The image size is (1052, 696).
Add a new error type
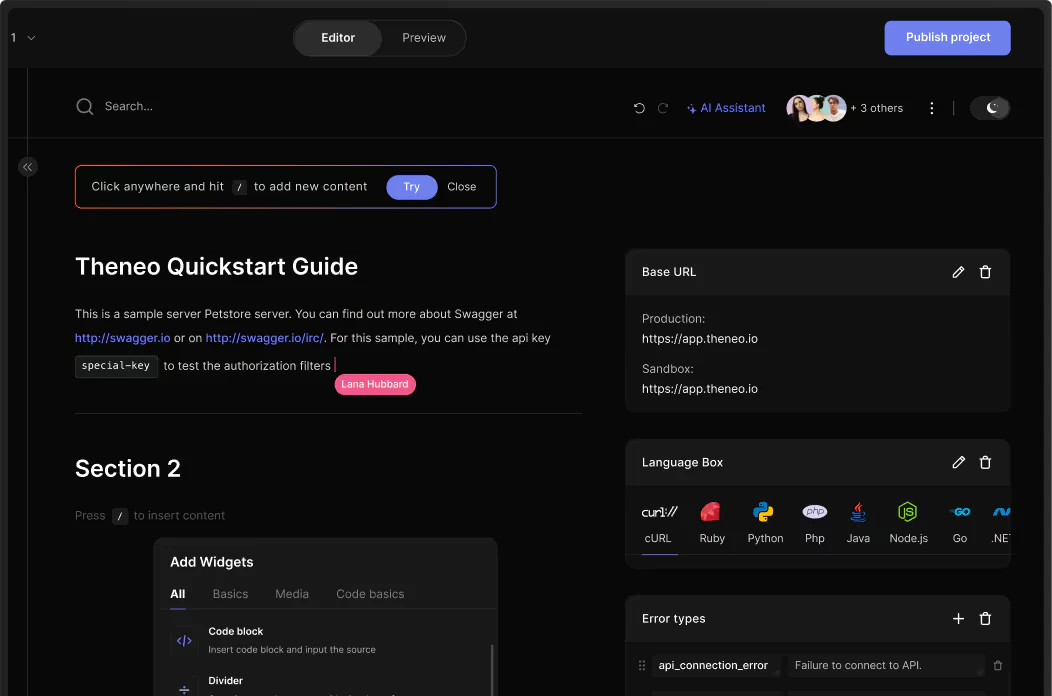[958, 619]
